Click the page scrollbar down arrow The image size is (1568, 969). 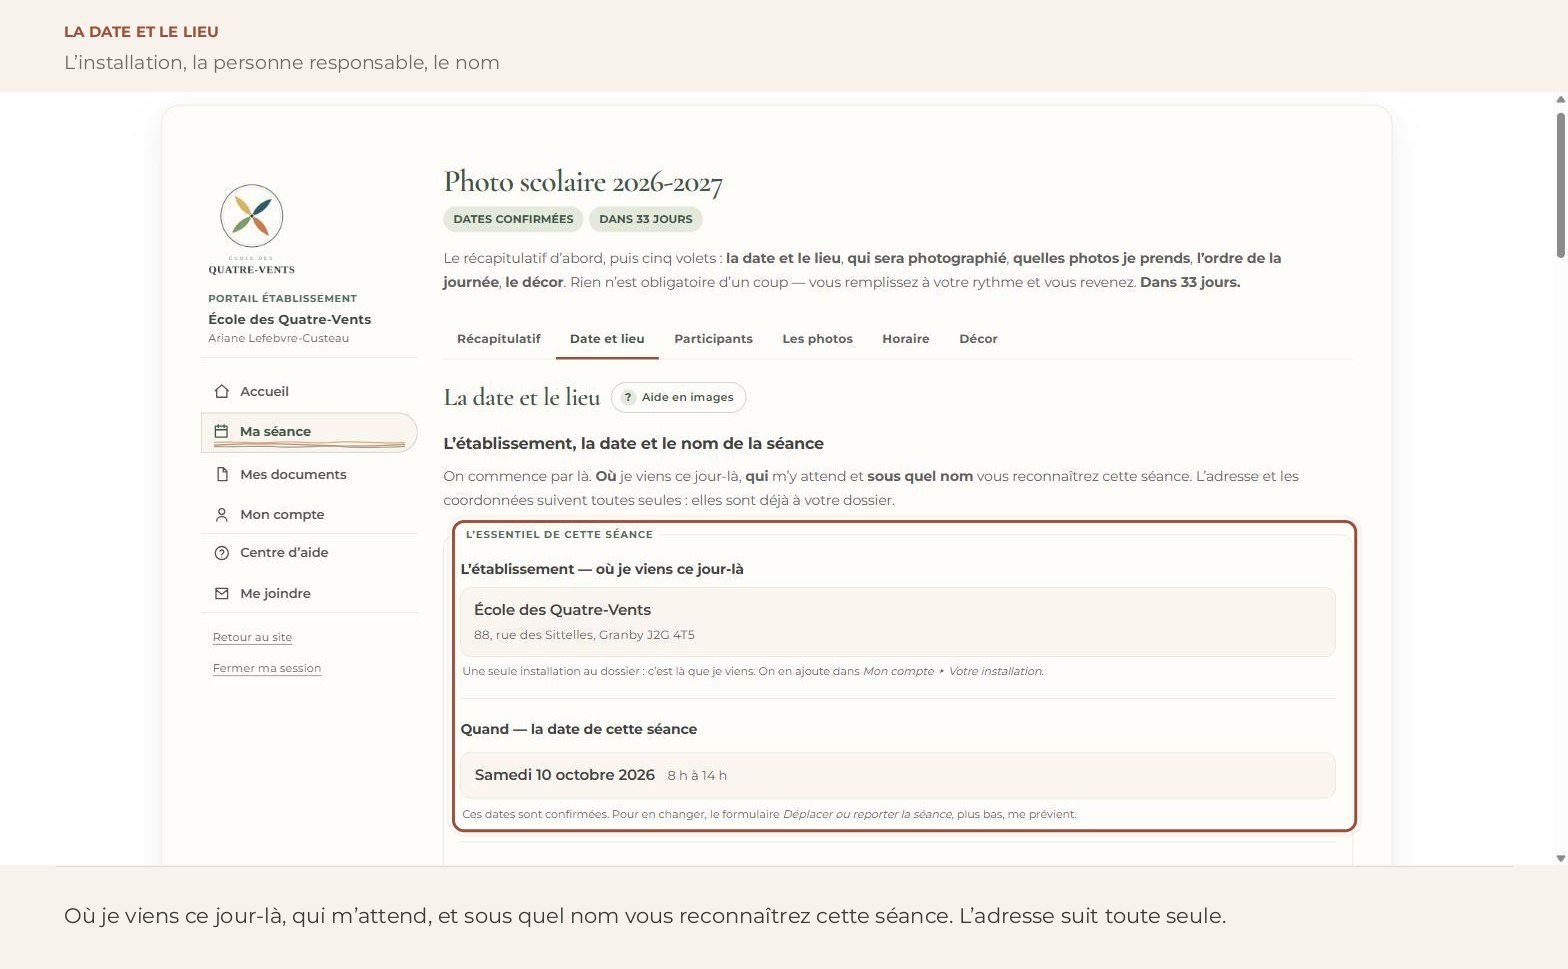click(x=1560, y=859)
